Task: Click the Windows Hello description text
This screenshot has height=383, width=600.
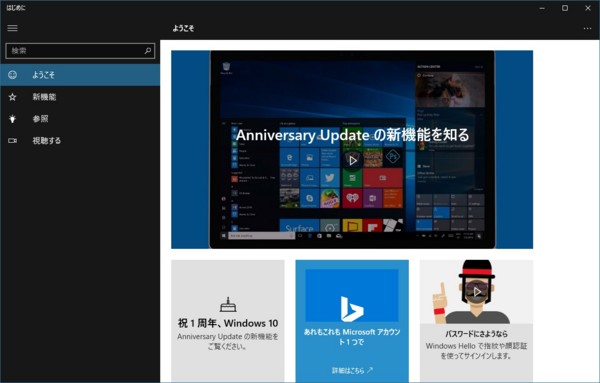Action: (x=476, y=351)
